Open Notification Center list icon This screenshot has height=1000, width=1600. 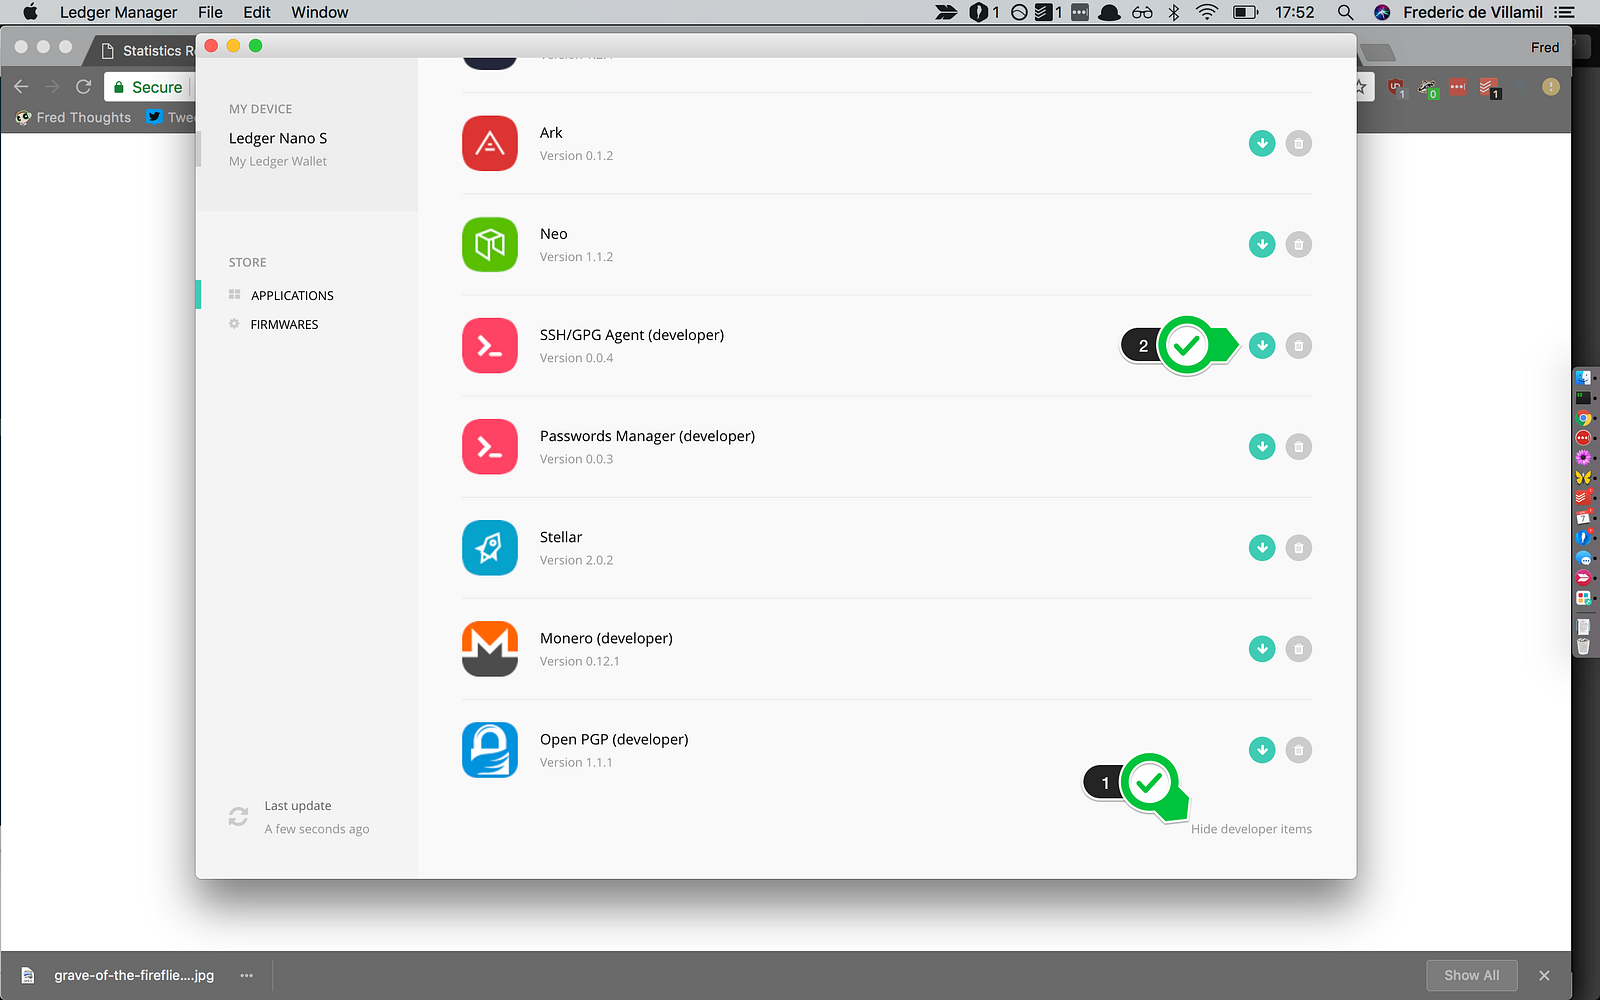[x=1565, y=12]
